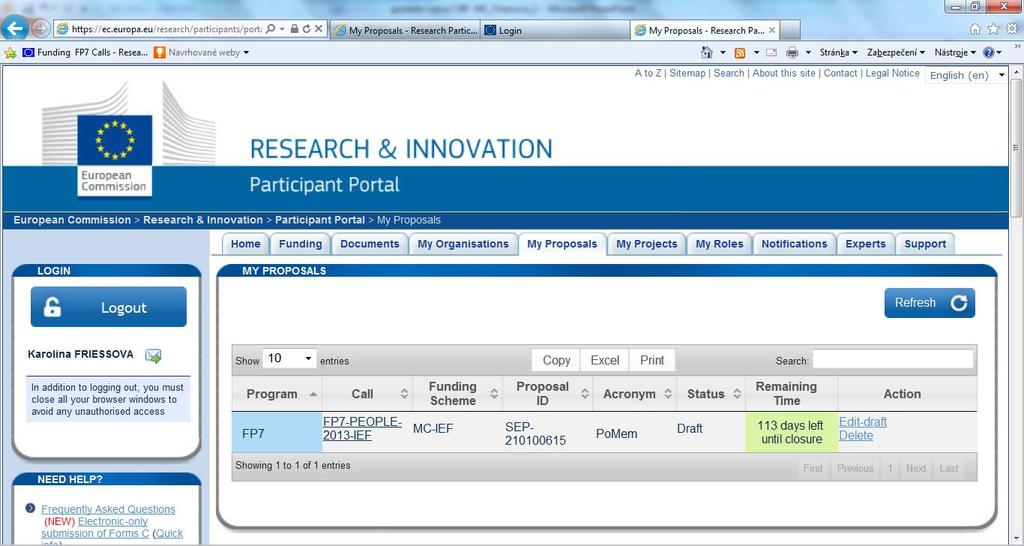Click the Refresh proposals button
The height and width of the screenshot is (546, 1024).
point(929,303)
